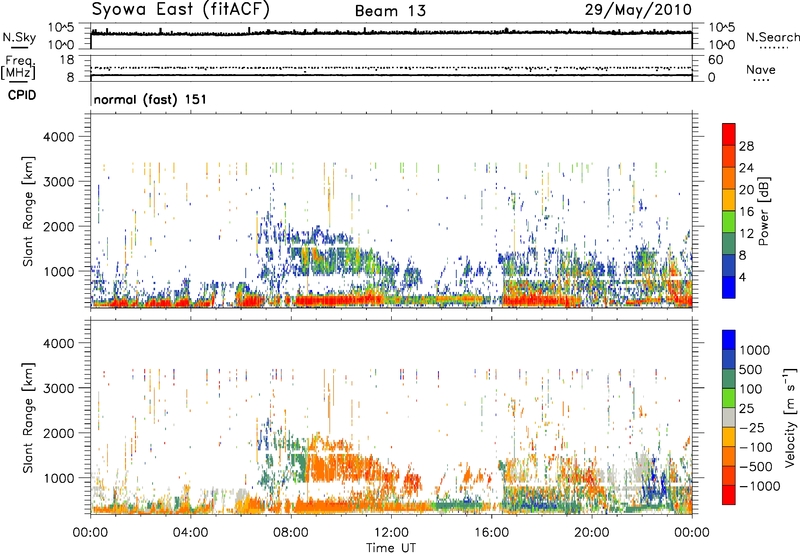
Task: Click the solid line sample under N.Sky
Action: [19, 47]
